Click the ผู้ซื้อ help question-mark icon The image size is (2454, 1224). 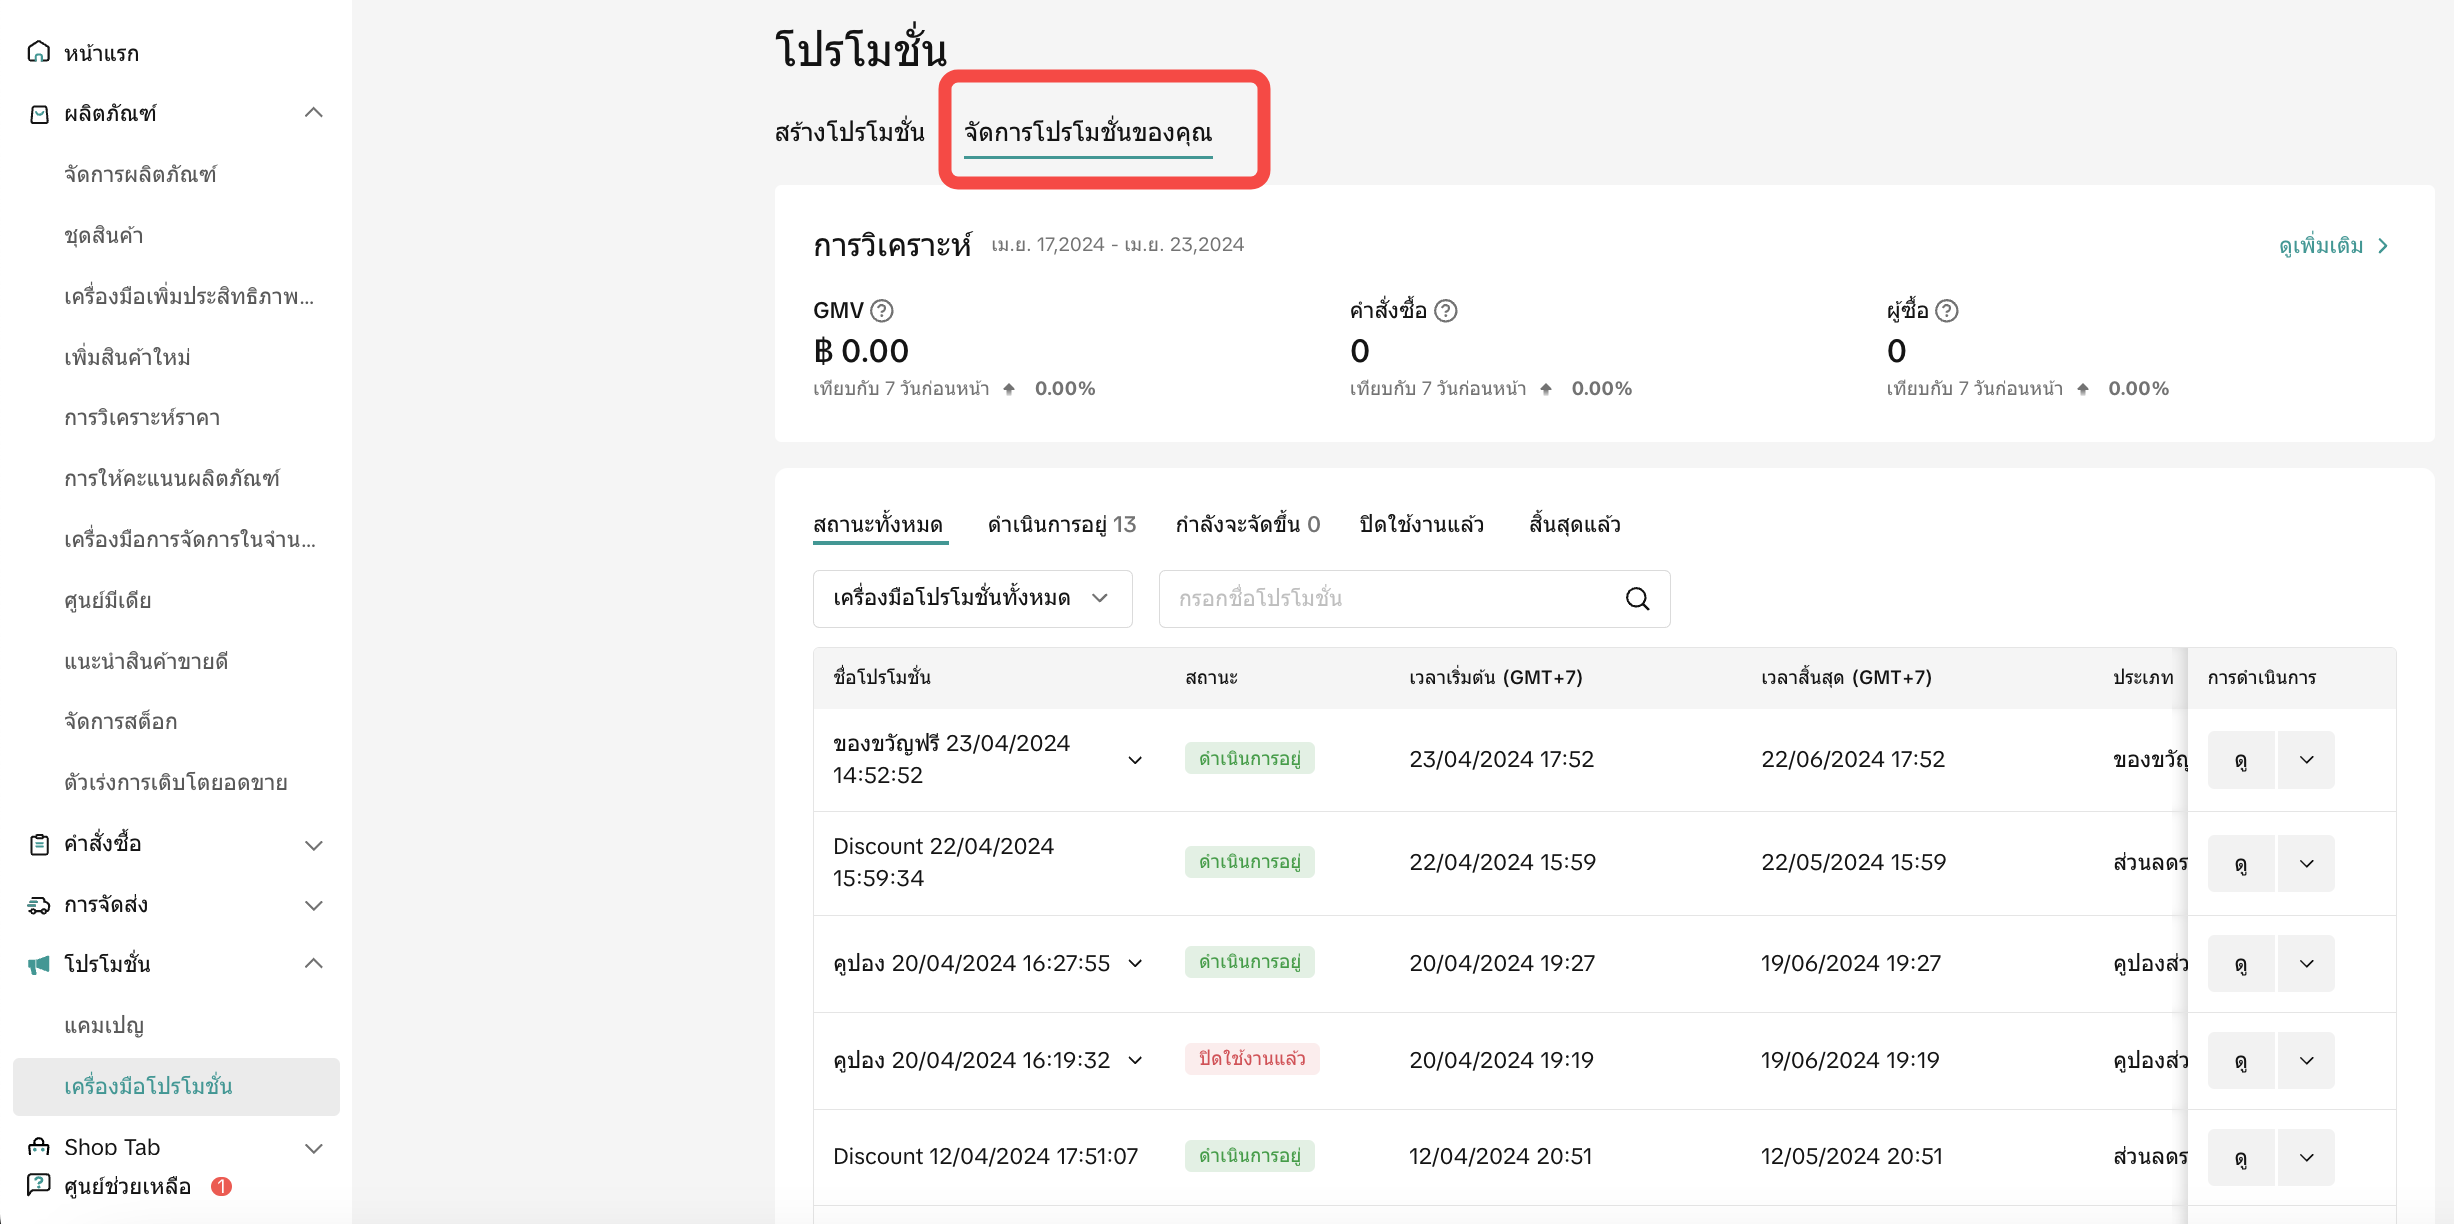click(1946, 311)
